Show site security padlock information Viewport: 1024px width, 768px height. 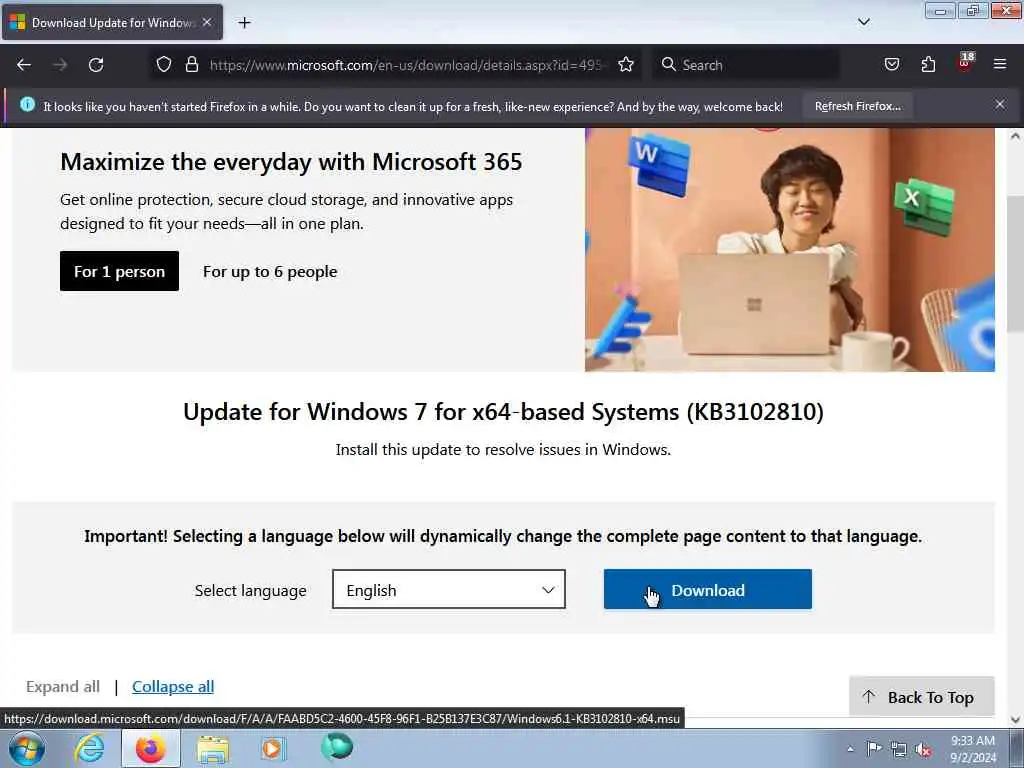[191, 65]
